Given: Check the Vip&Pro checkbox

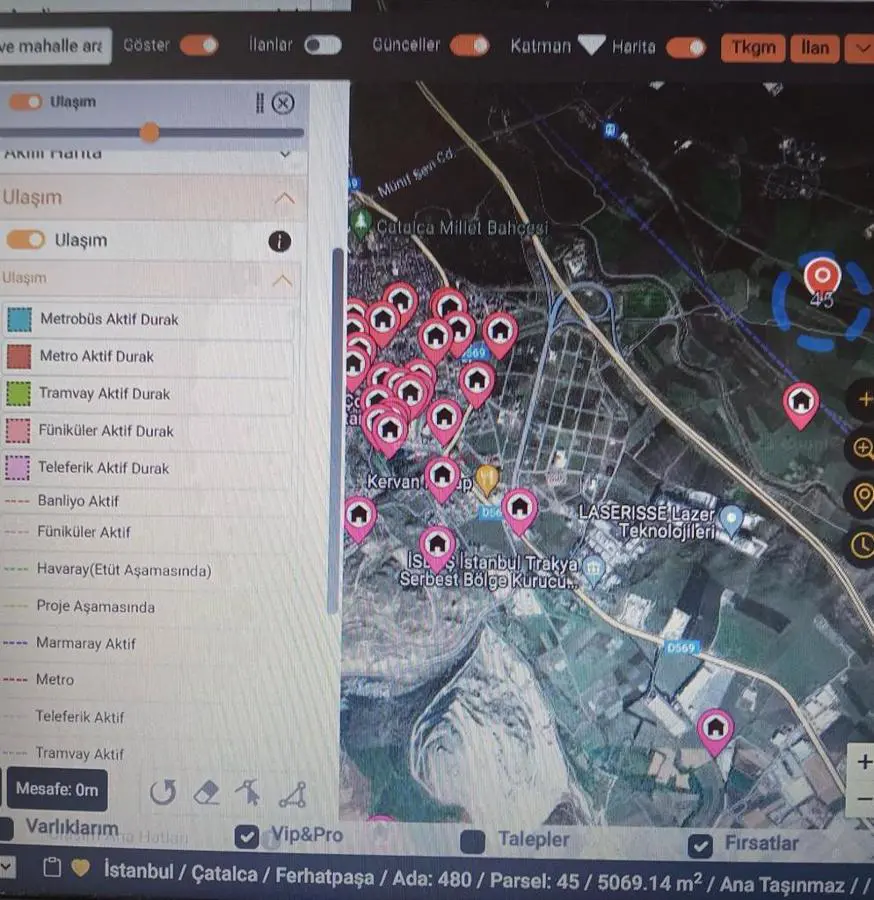Looking at the screenshot, I should [247, 836].
